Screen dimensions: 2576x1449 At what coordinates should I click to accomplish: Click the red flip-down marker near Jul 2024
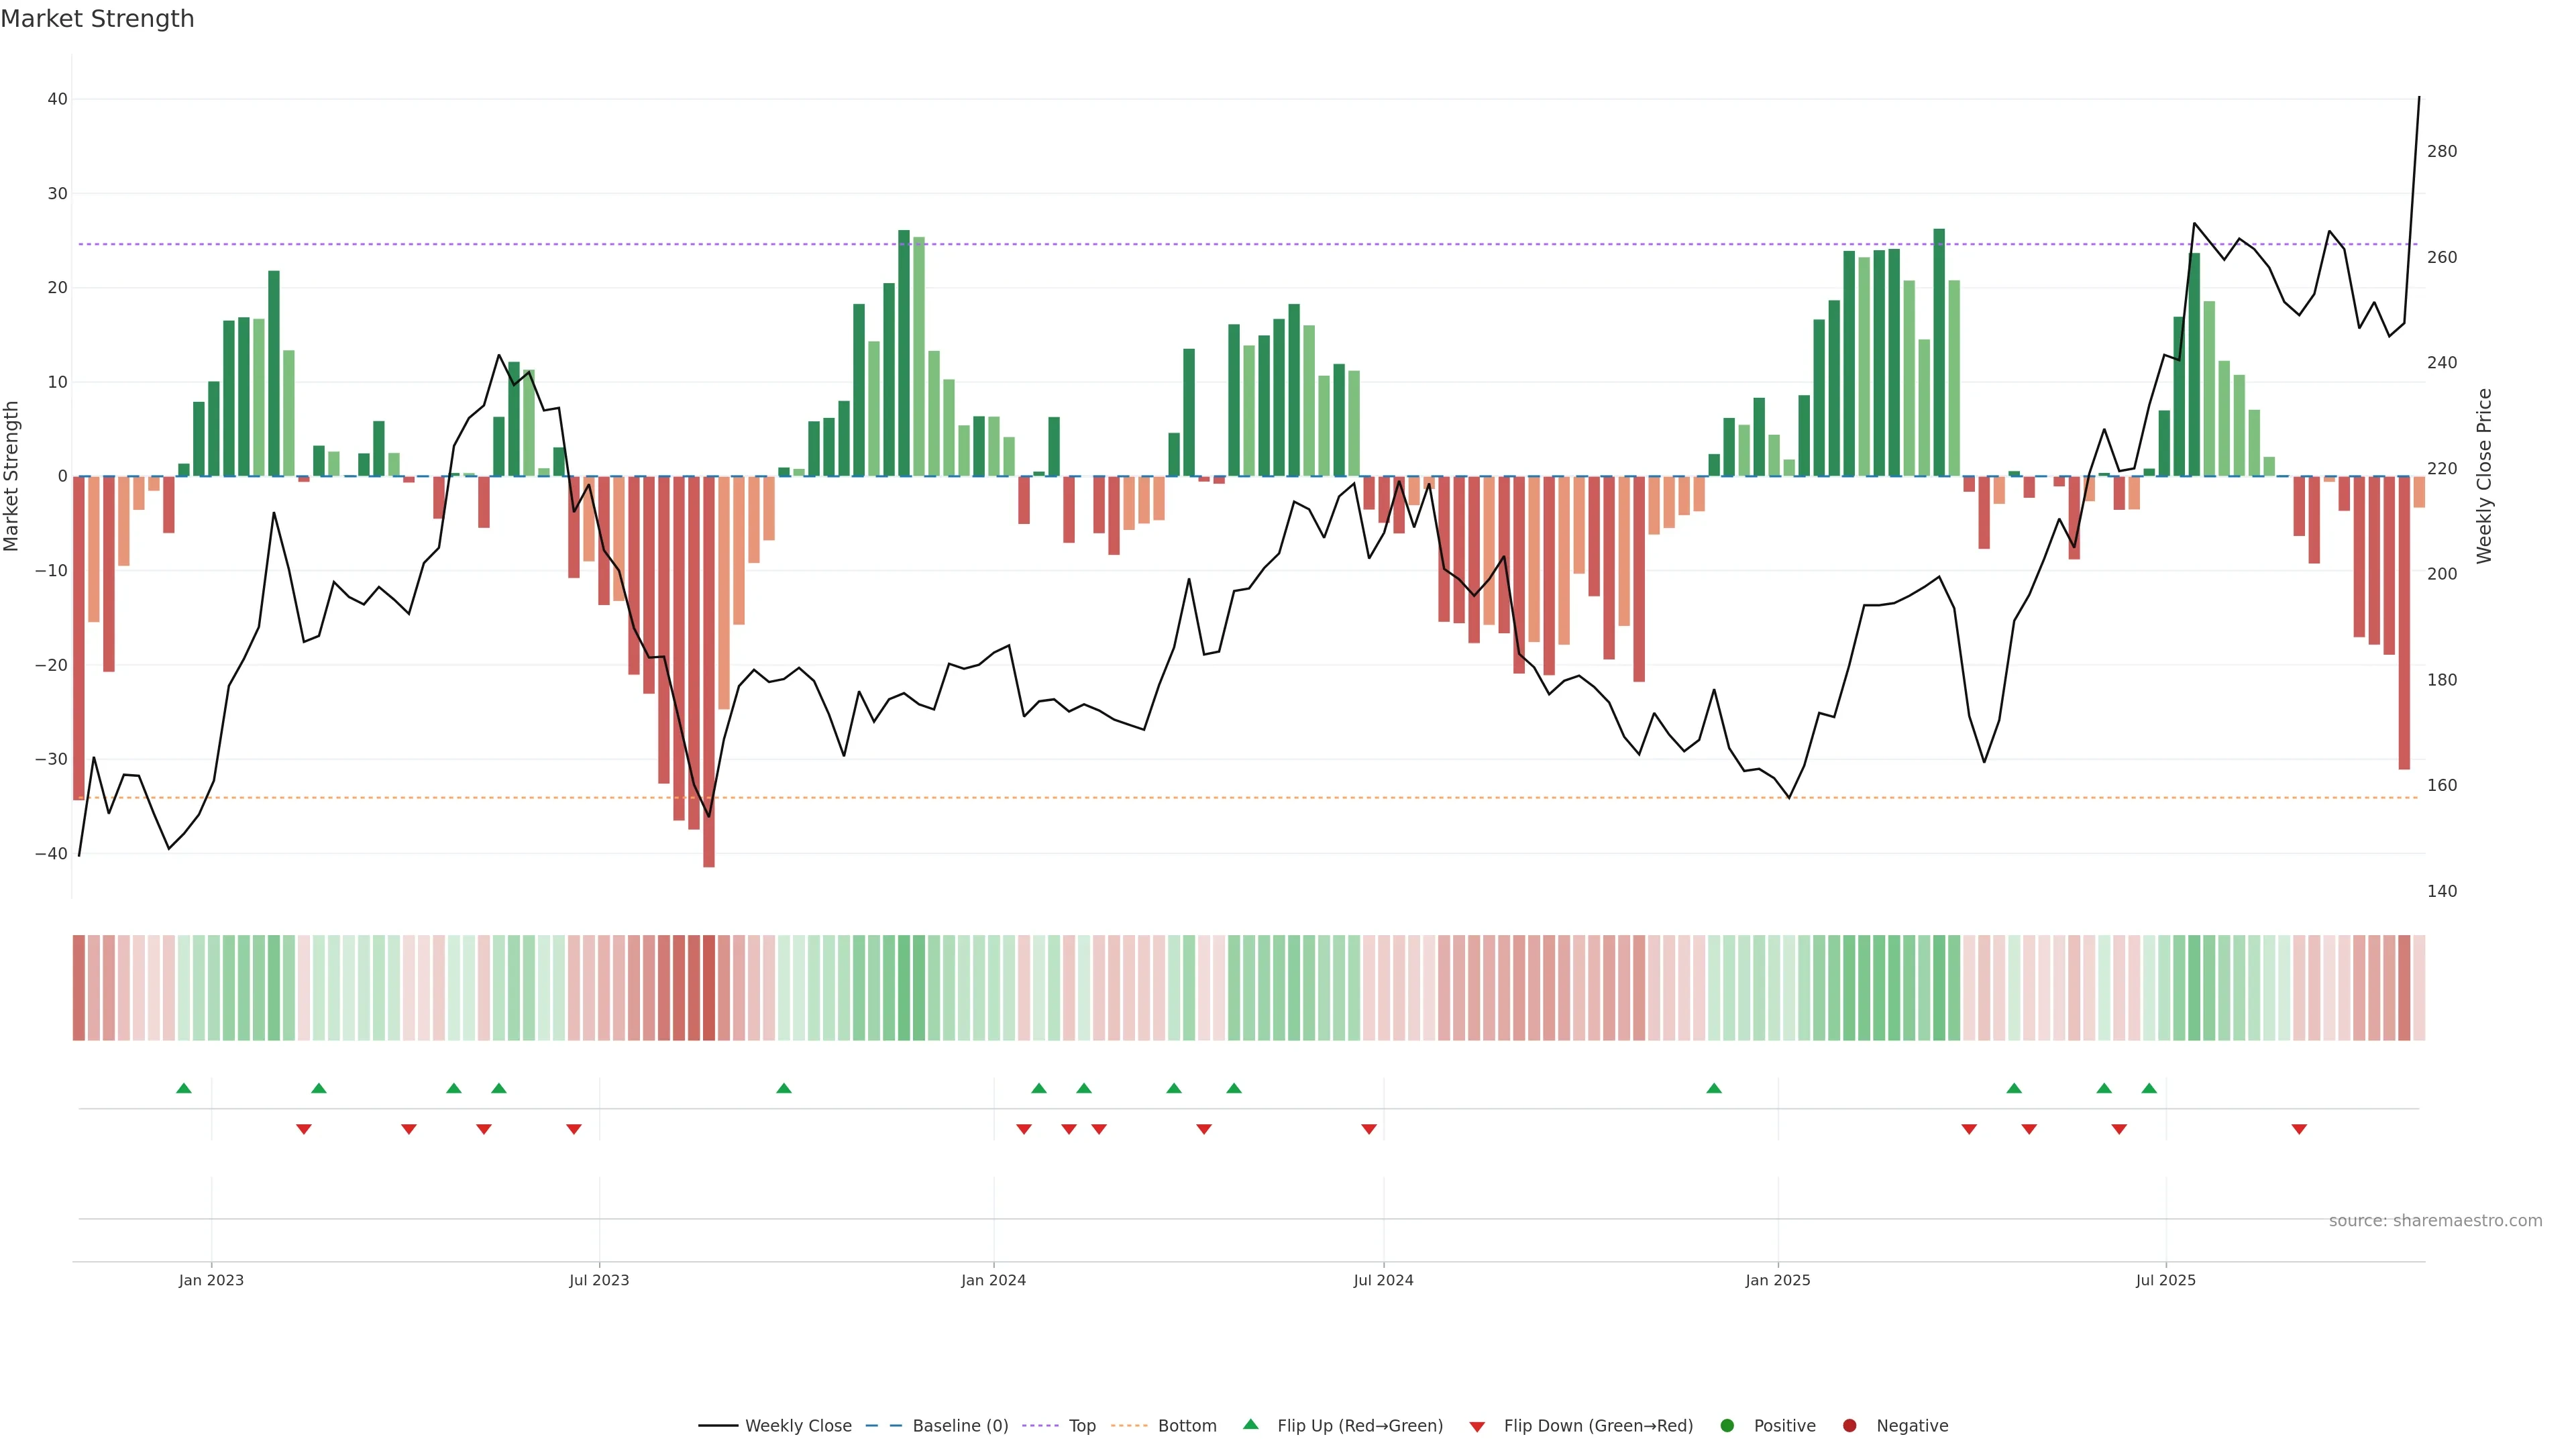tap(1369, 1129)
